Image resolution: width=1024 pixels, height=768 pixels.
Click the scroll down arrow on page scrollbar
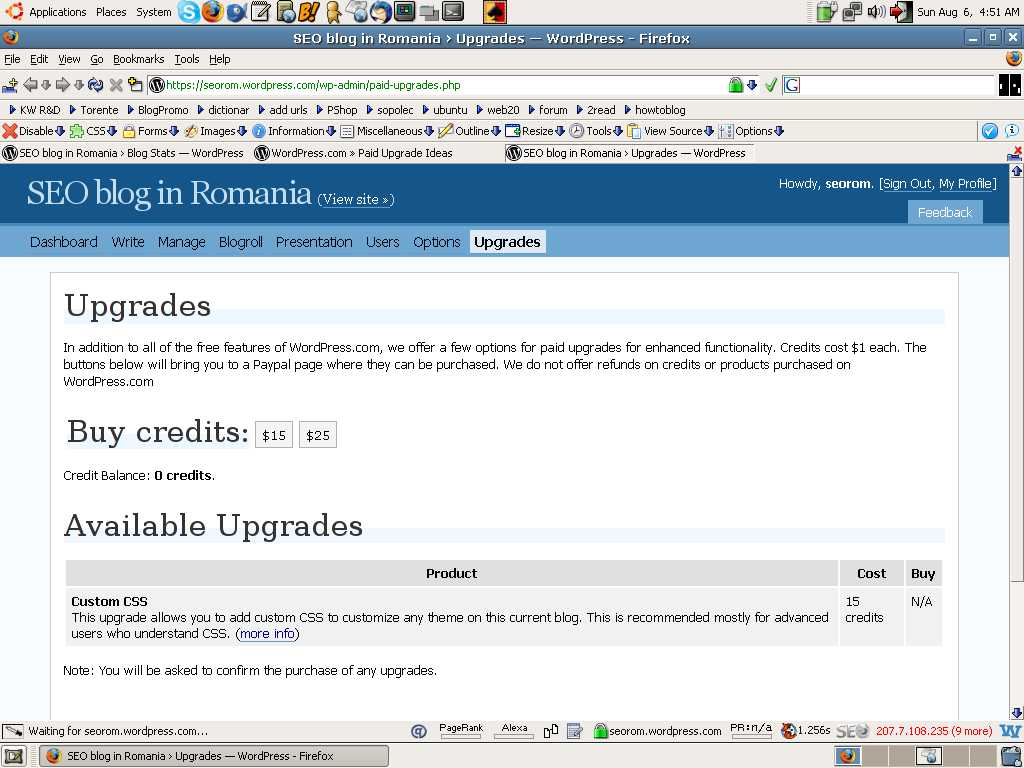(x=1017, y=712)
